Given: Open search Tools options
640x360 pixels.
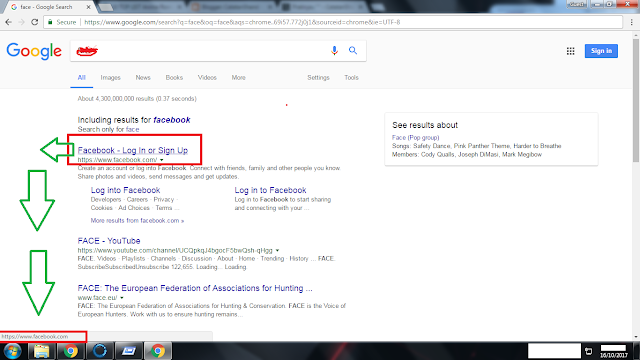Looking at the screenshot, I should click(351, 78).
